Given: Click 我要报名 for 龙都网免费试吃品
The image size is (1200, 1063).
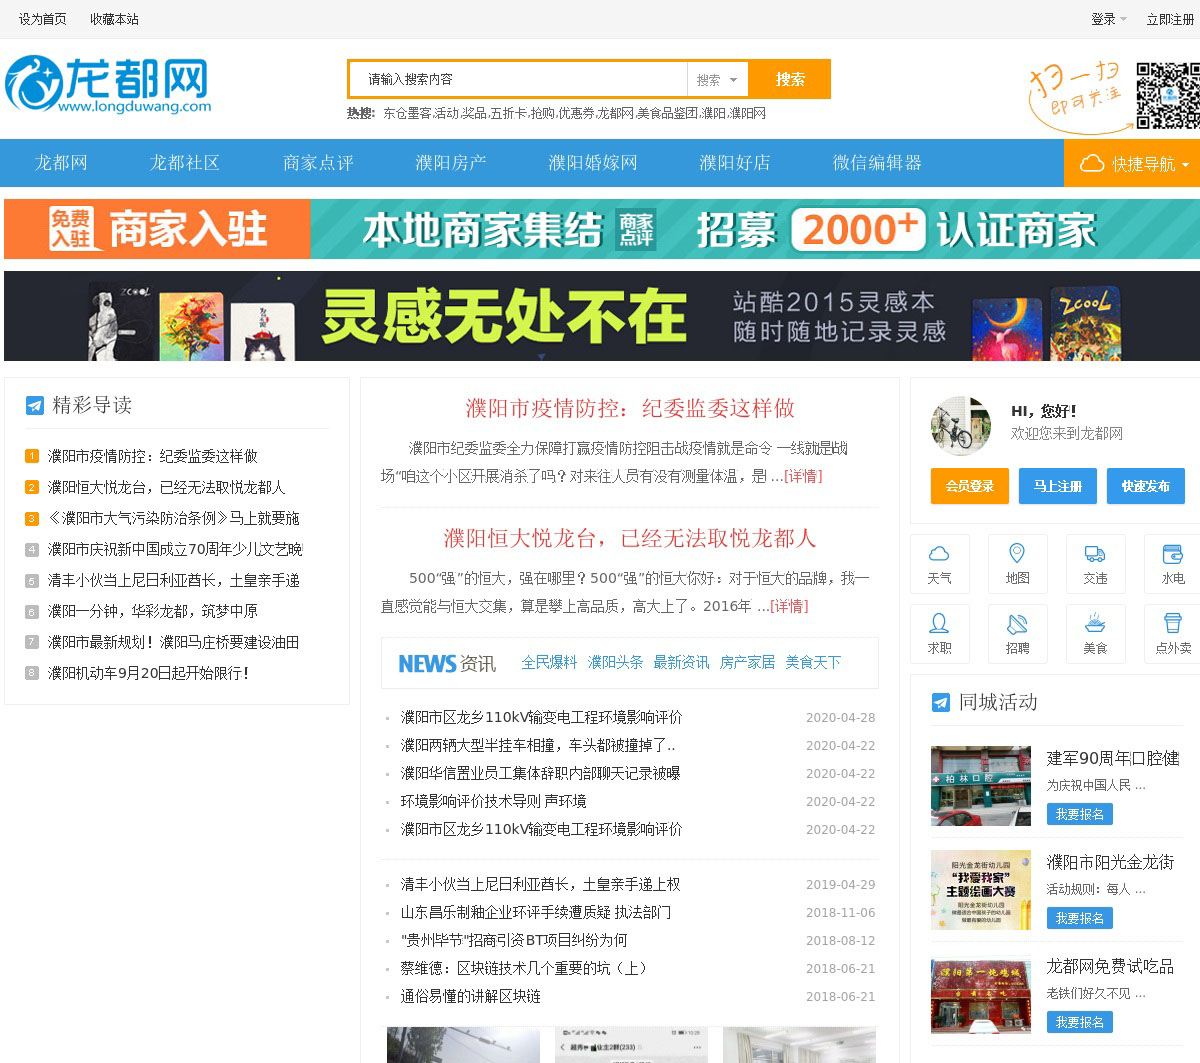Looking at the screenshot, I should point(1079,1022).
